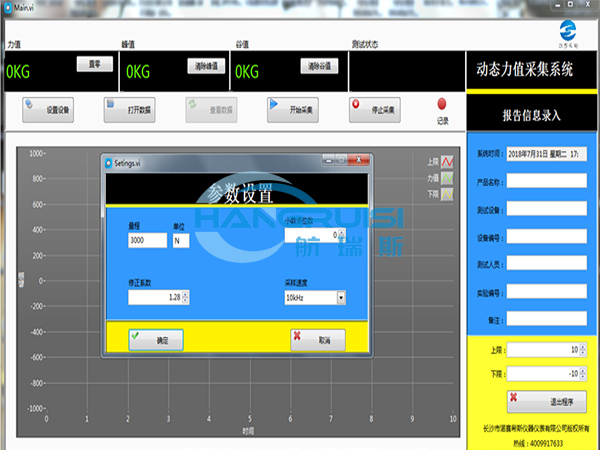This screenshot has height=450, width=600.
Task: Open the 采样速度 10kHz sampling rate dropdown
Action: pos(340,297)
